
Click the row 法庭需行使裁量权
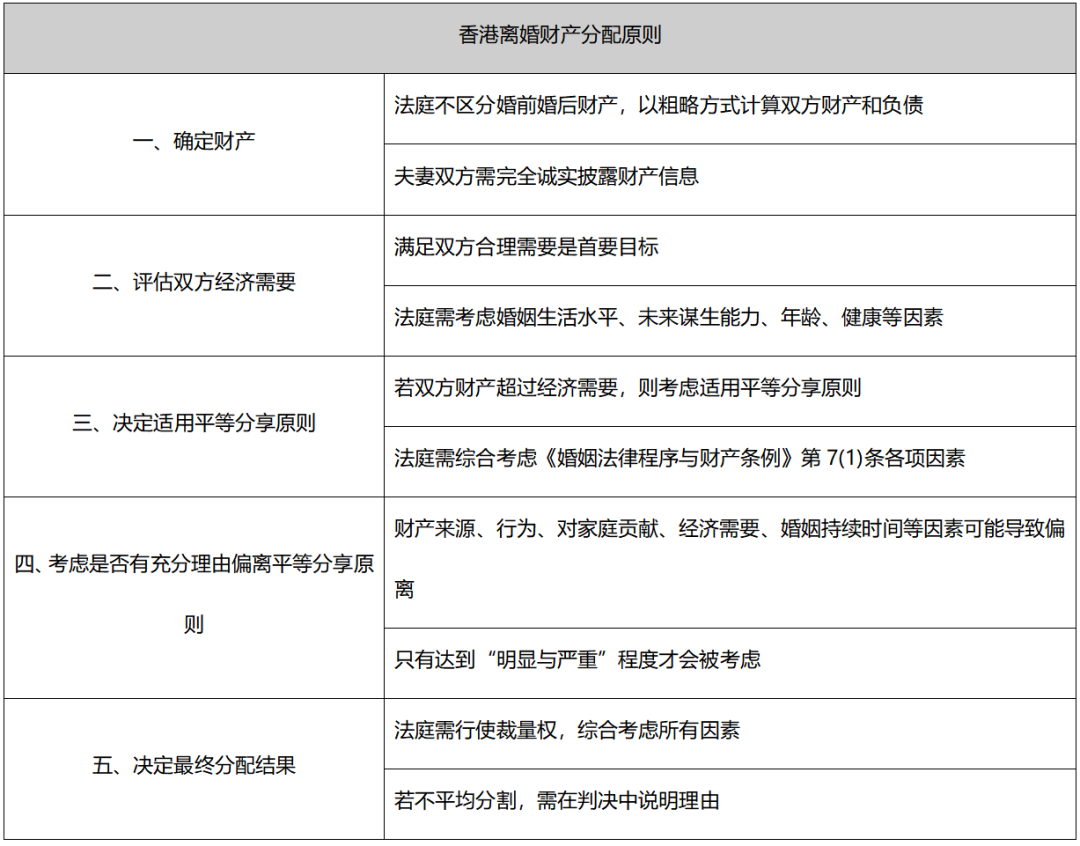(730, 734)
